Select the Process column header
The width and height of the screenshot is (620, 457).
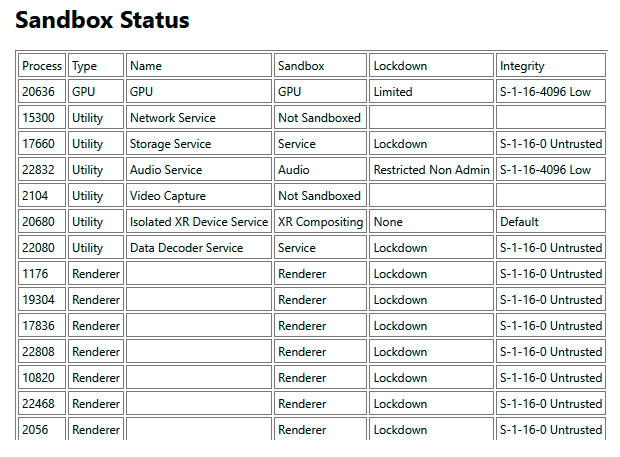point(42,66)
